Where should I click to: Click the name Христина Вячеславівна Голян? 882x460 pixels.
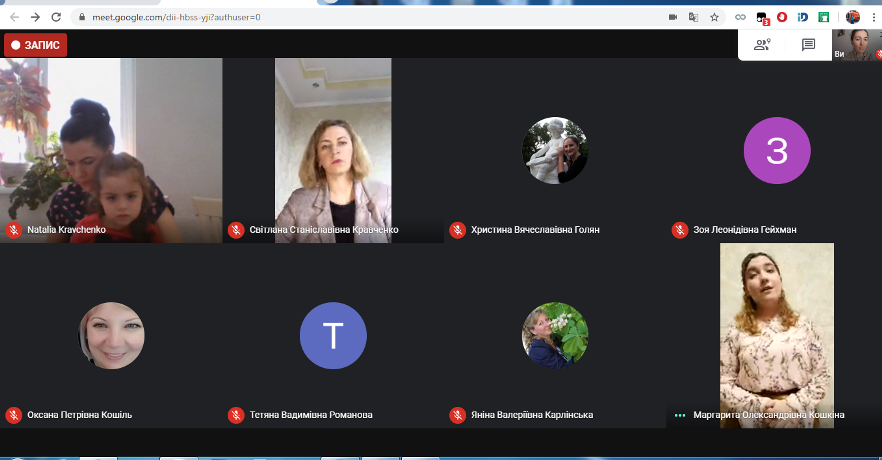tap(535, 230)
